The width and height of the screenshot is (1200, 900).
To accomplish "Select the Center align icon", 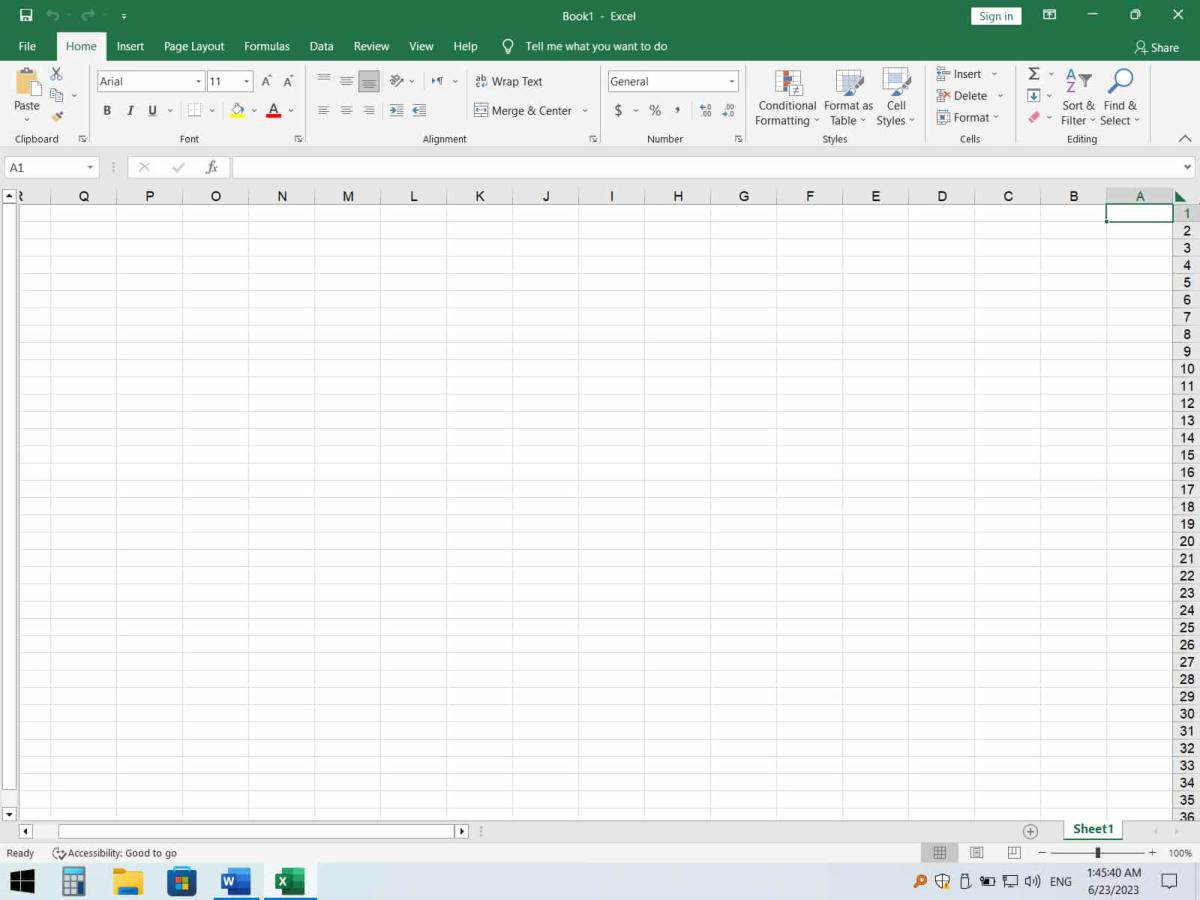I will click(346, 111).
